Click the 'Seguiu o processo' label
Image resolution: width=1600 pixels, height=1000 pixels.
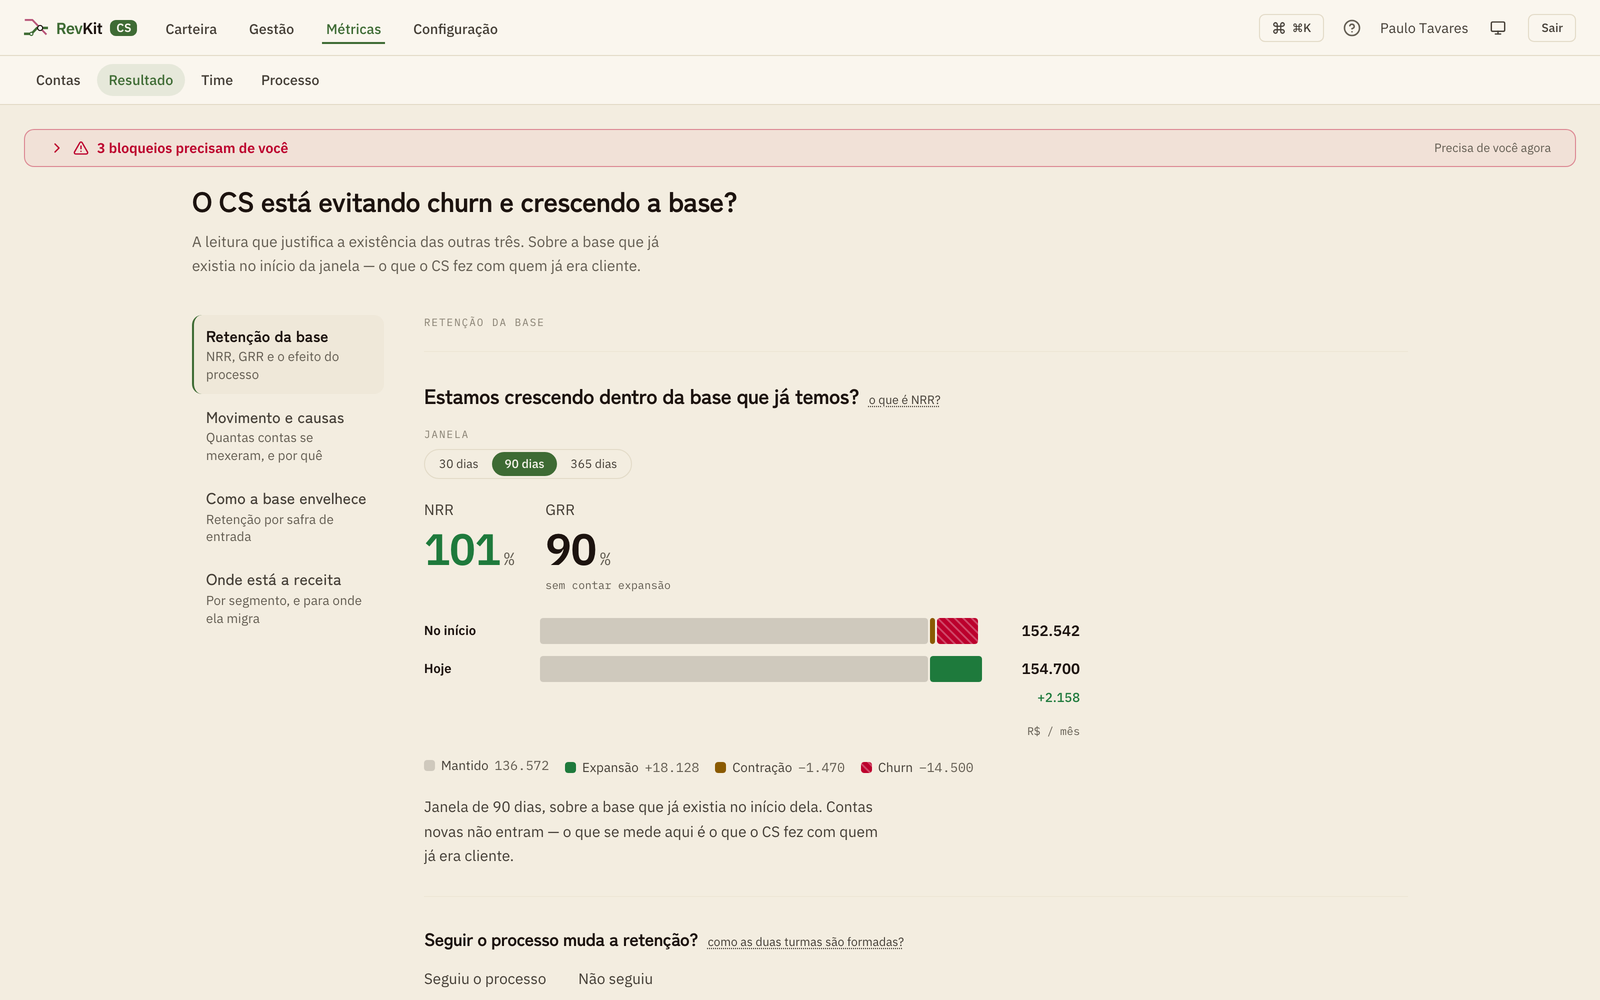click(485, 979)
